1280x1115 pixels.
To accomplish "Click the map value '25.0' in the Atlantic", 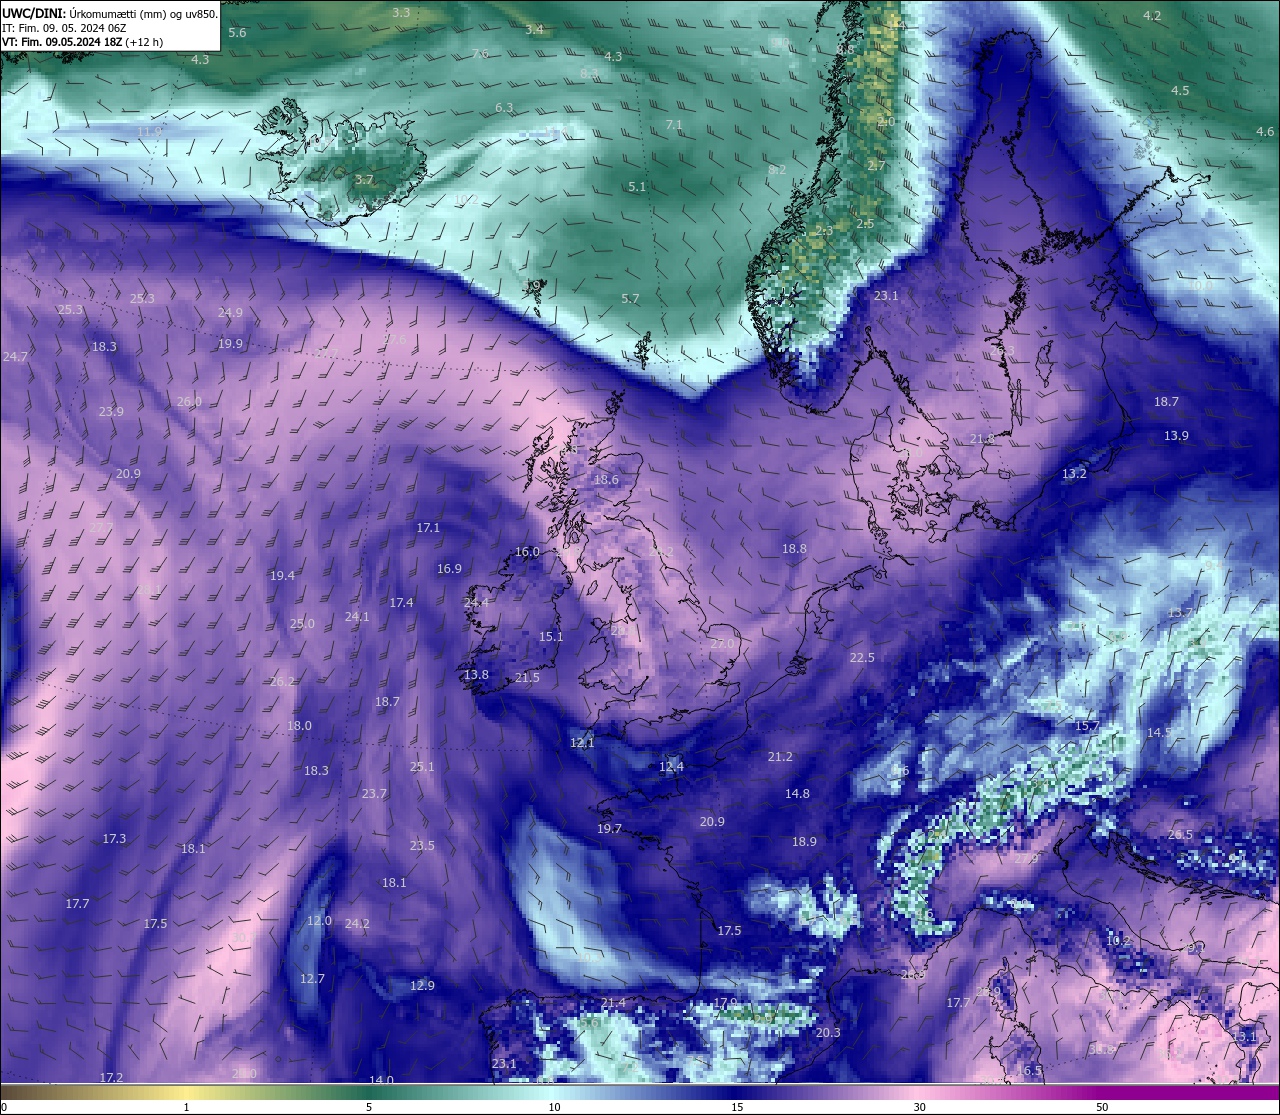I will click(302, 624).
